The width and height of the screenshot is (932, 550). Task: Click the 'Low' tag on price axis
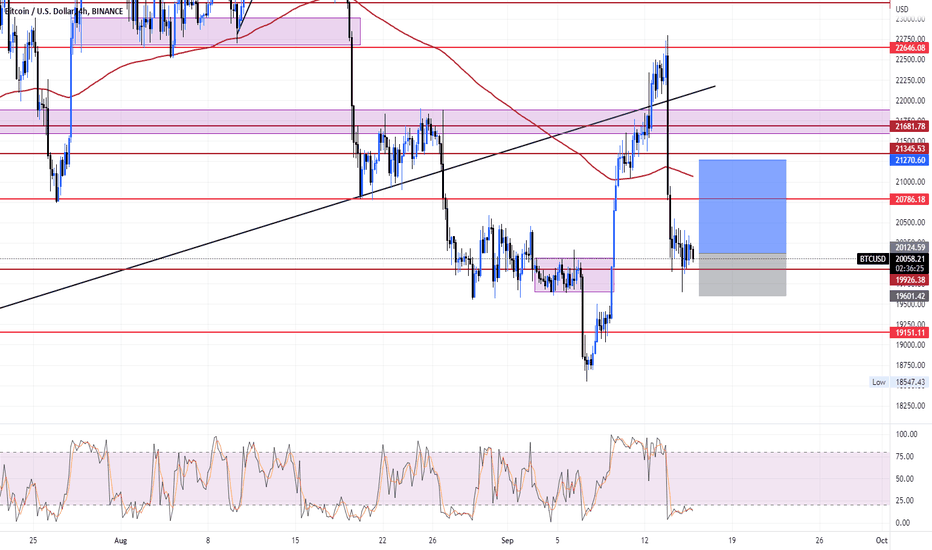pos(879,382)
